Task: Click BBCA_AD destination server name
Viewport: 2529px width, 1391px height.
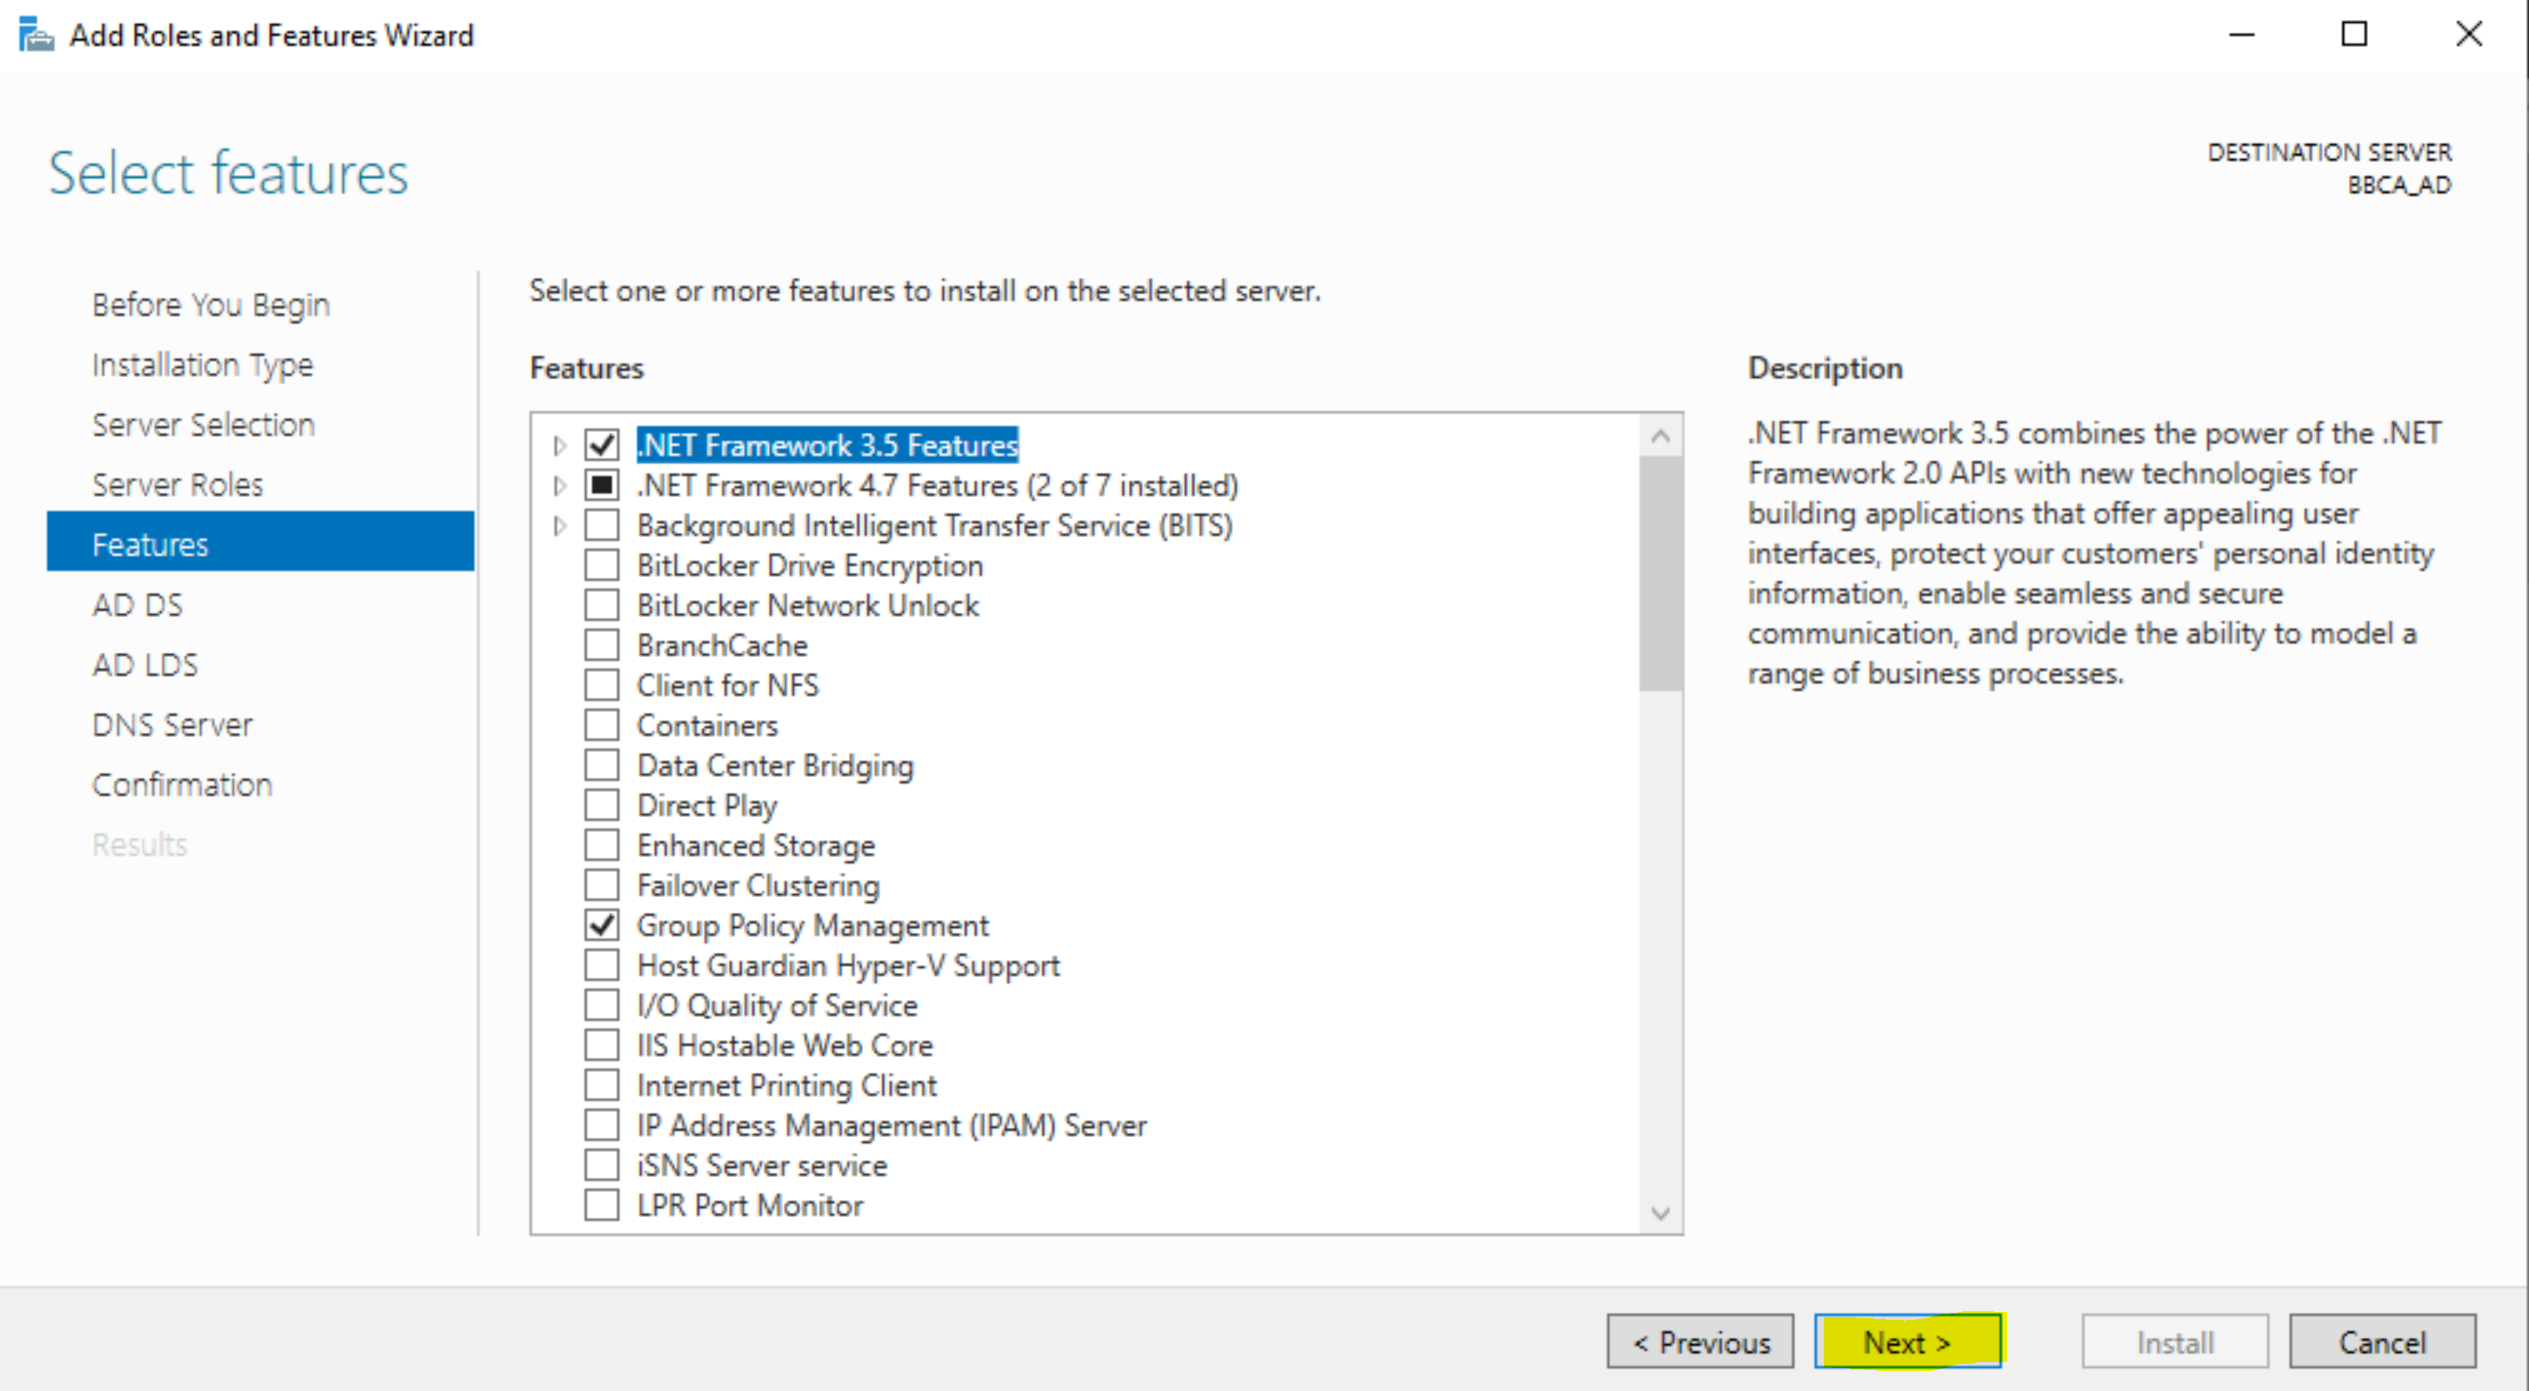Action: pos(2399,185)
